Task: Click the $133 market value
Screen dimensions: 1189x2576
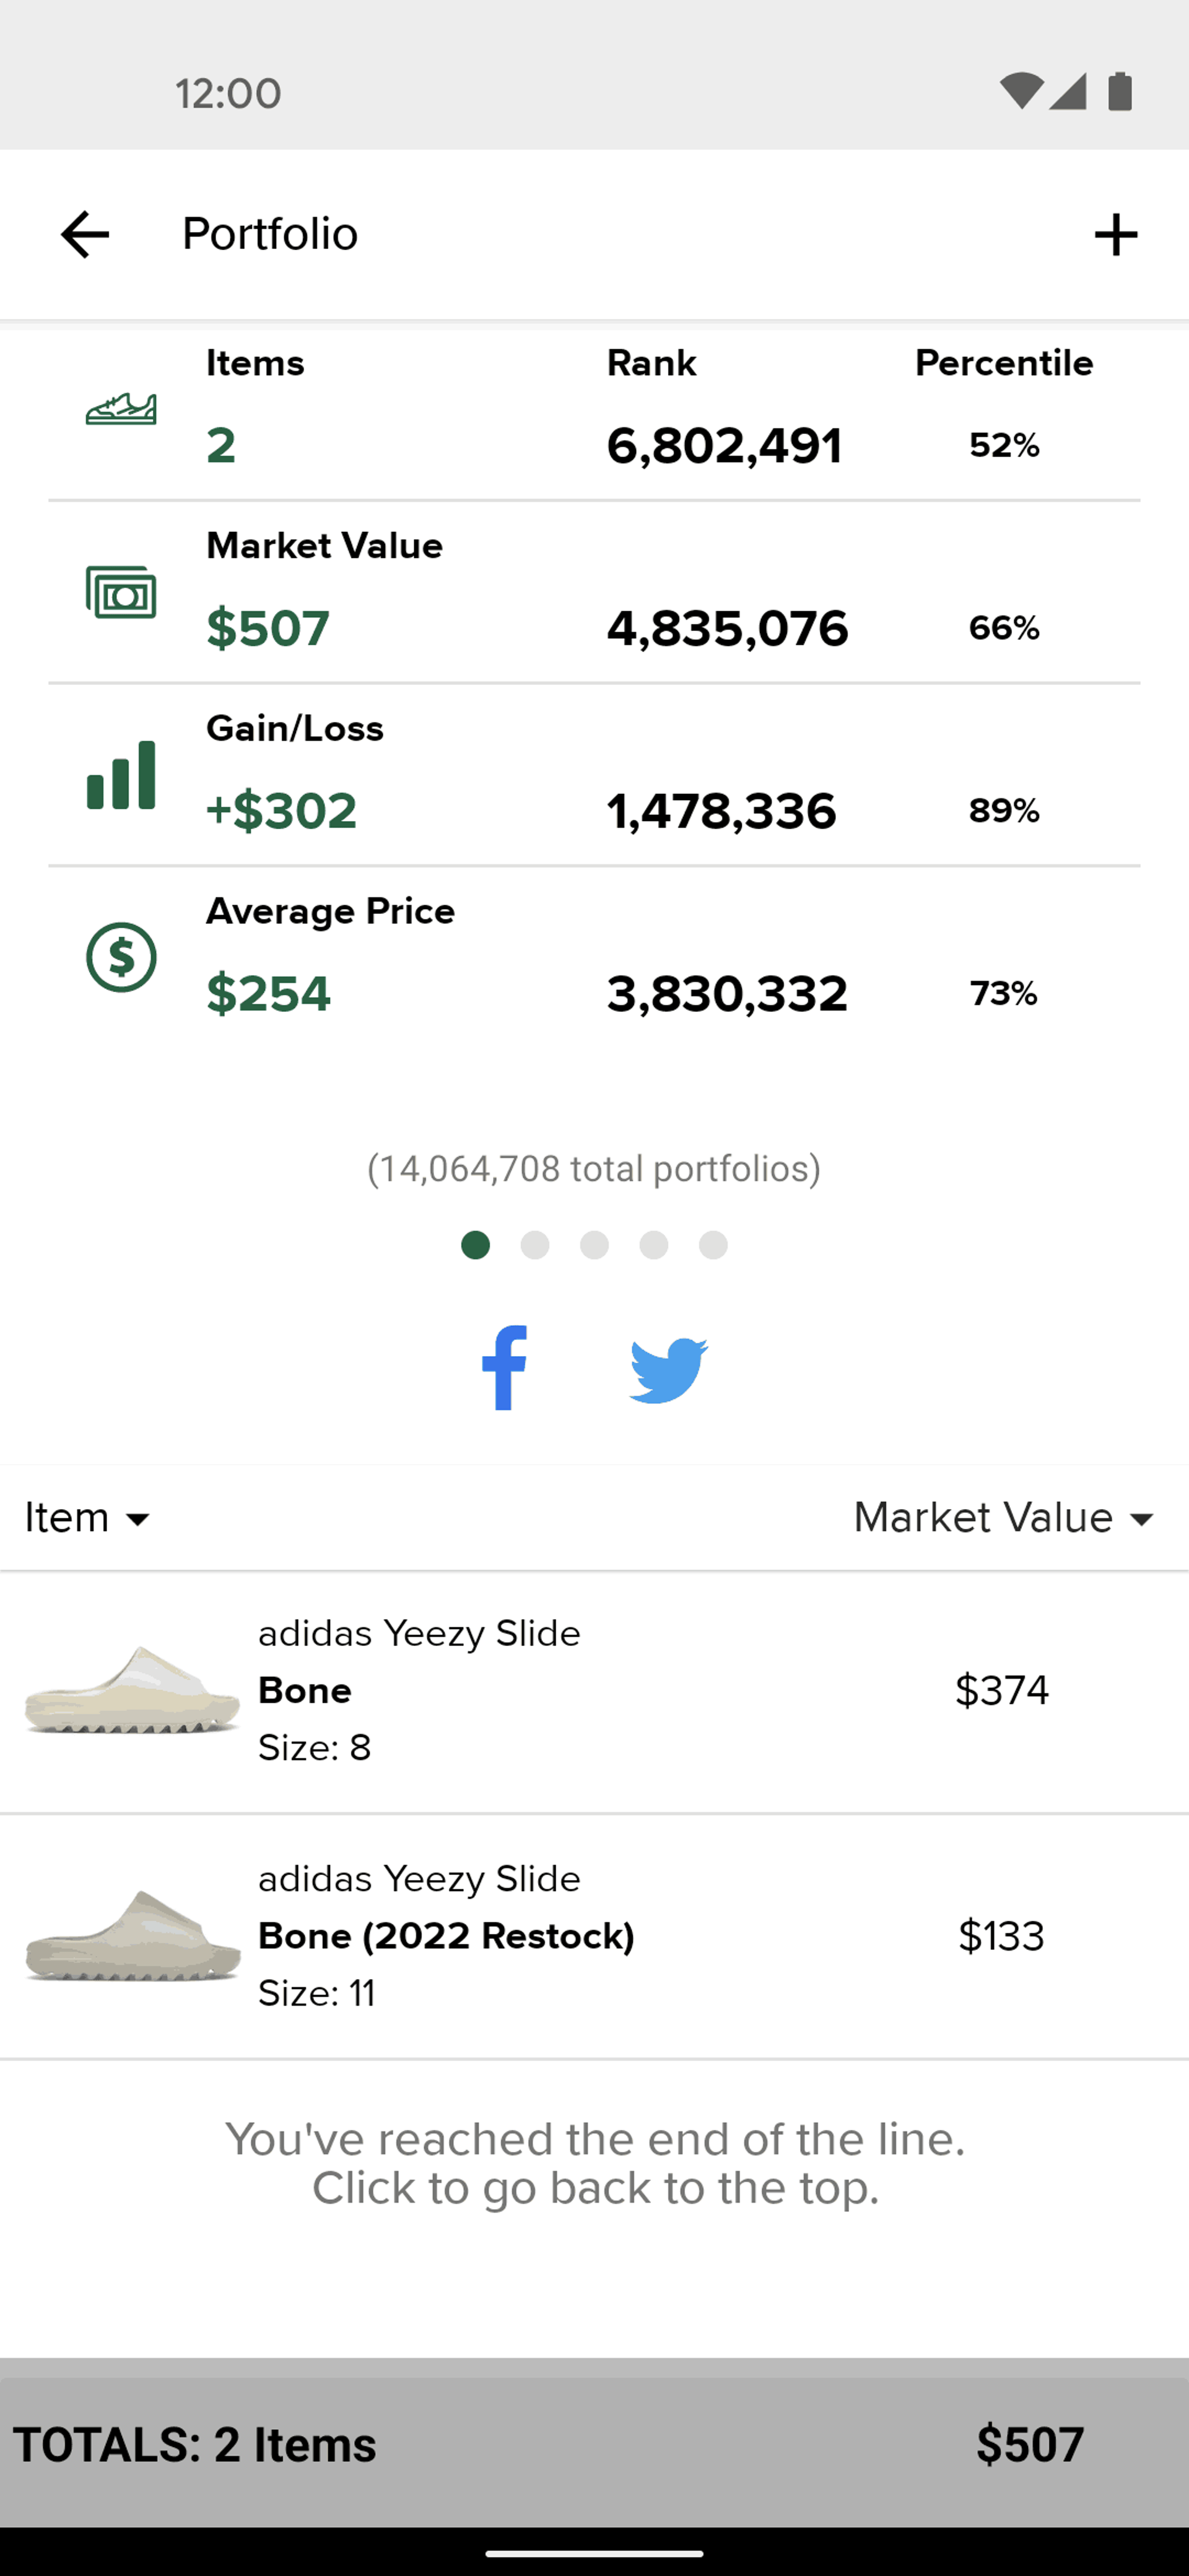Action: tap(1002, 1936)
